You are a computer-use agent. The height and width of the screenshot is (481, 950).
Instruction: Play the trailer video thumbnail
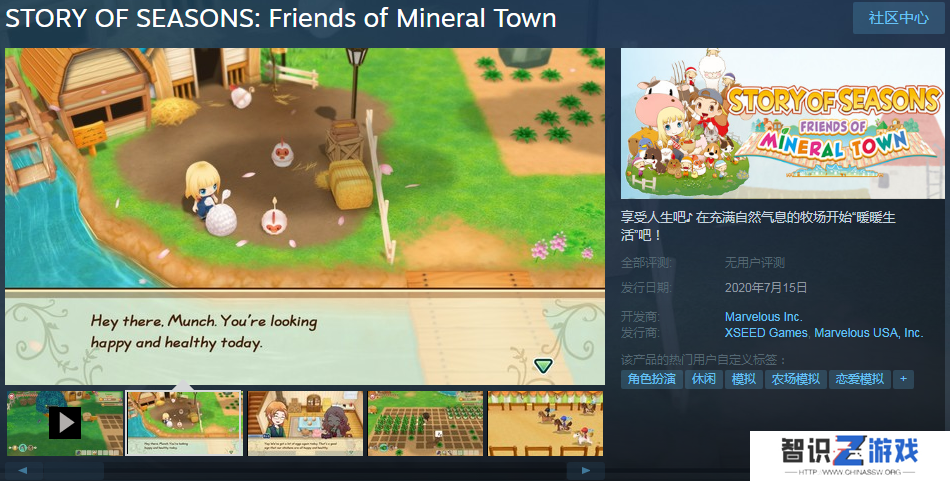tap(65, 423)
